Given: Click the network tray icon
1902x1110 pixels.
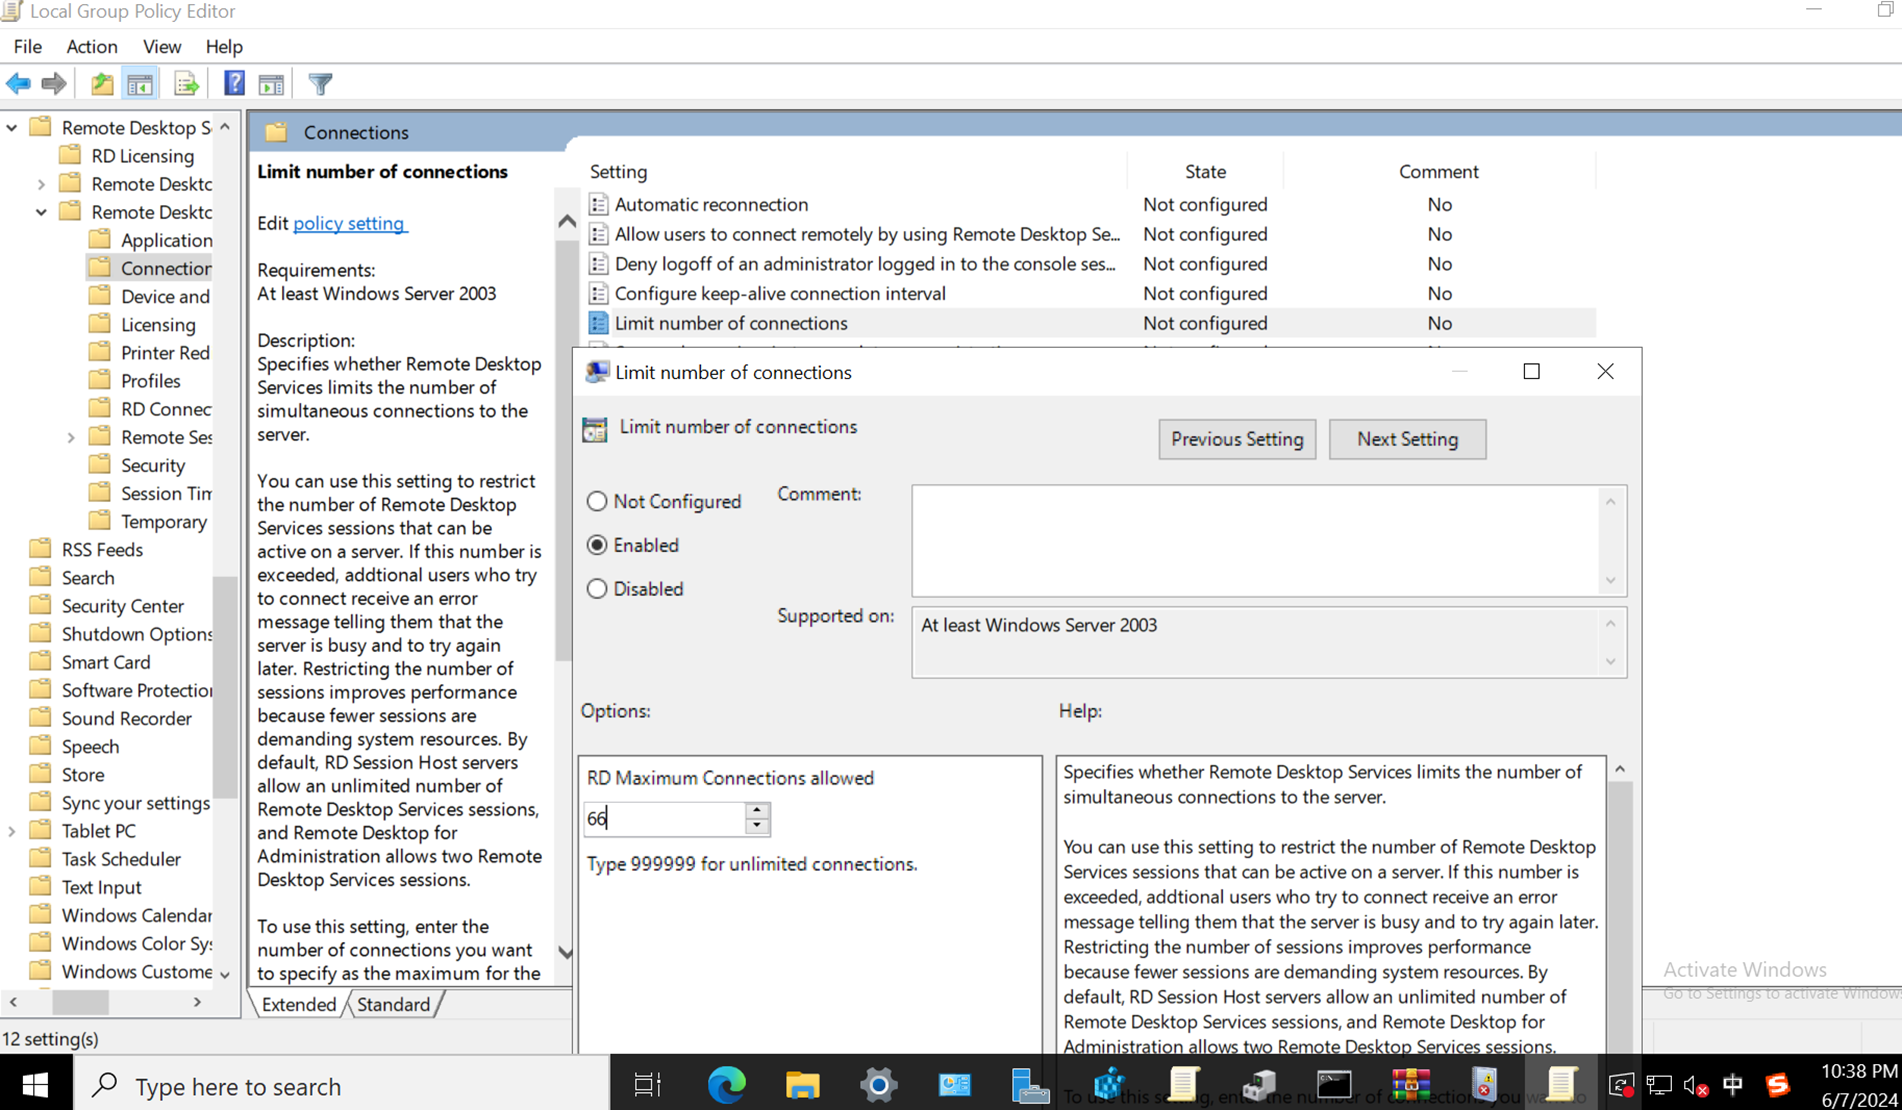Looking at the screenshot, I should [x=1658, y=1086].
